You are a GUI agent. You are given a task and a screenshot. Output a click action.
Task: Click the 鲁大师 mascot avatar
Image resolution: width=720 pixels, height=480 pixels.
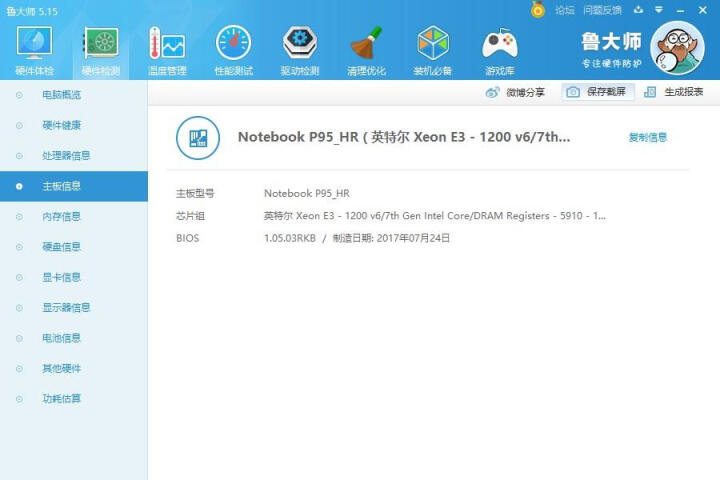tap(677, 48)
